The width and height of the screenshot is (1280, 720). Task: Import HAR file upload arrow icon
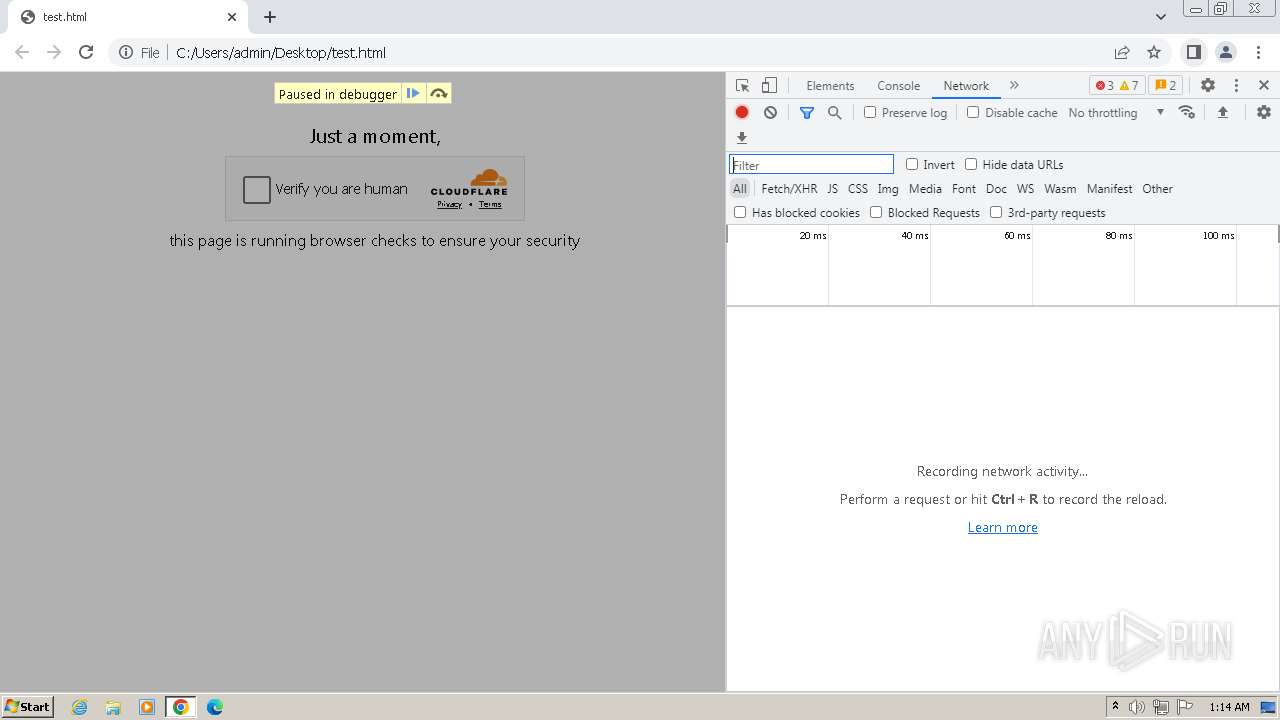point(1222,113)
